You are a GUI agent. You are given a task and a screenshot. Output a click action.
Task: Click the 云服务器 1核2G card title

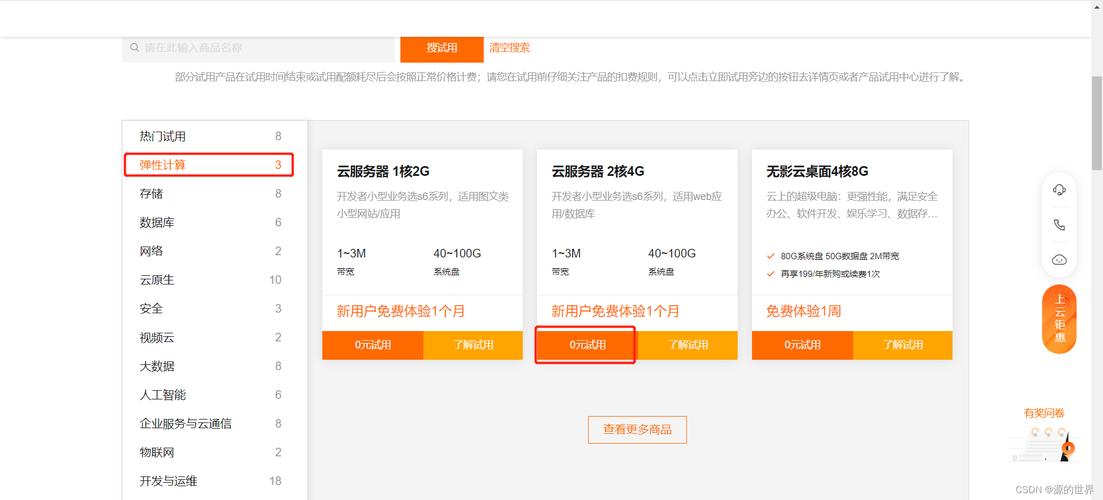click(x=383, y=172)
